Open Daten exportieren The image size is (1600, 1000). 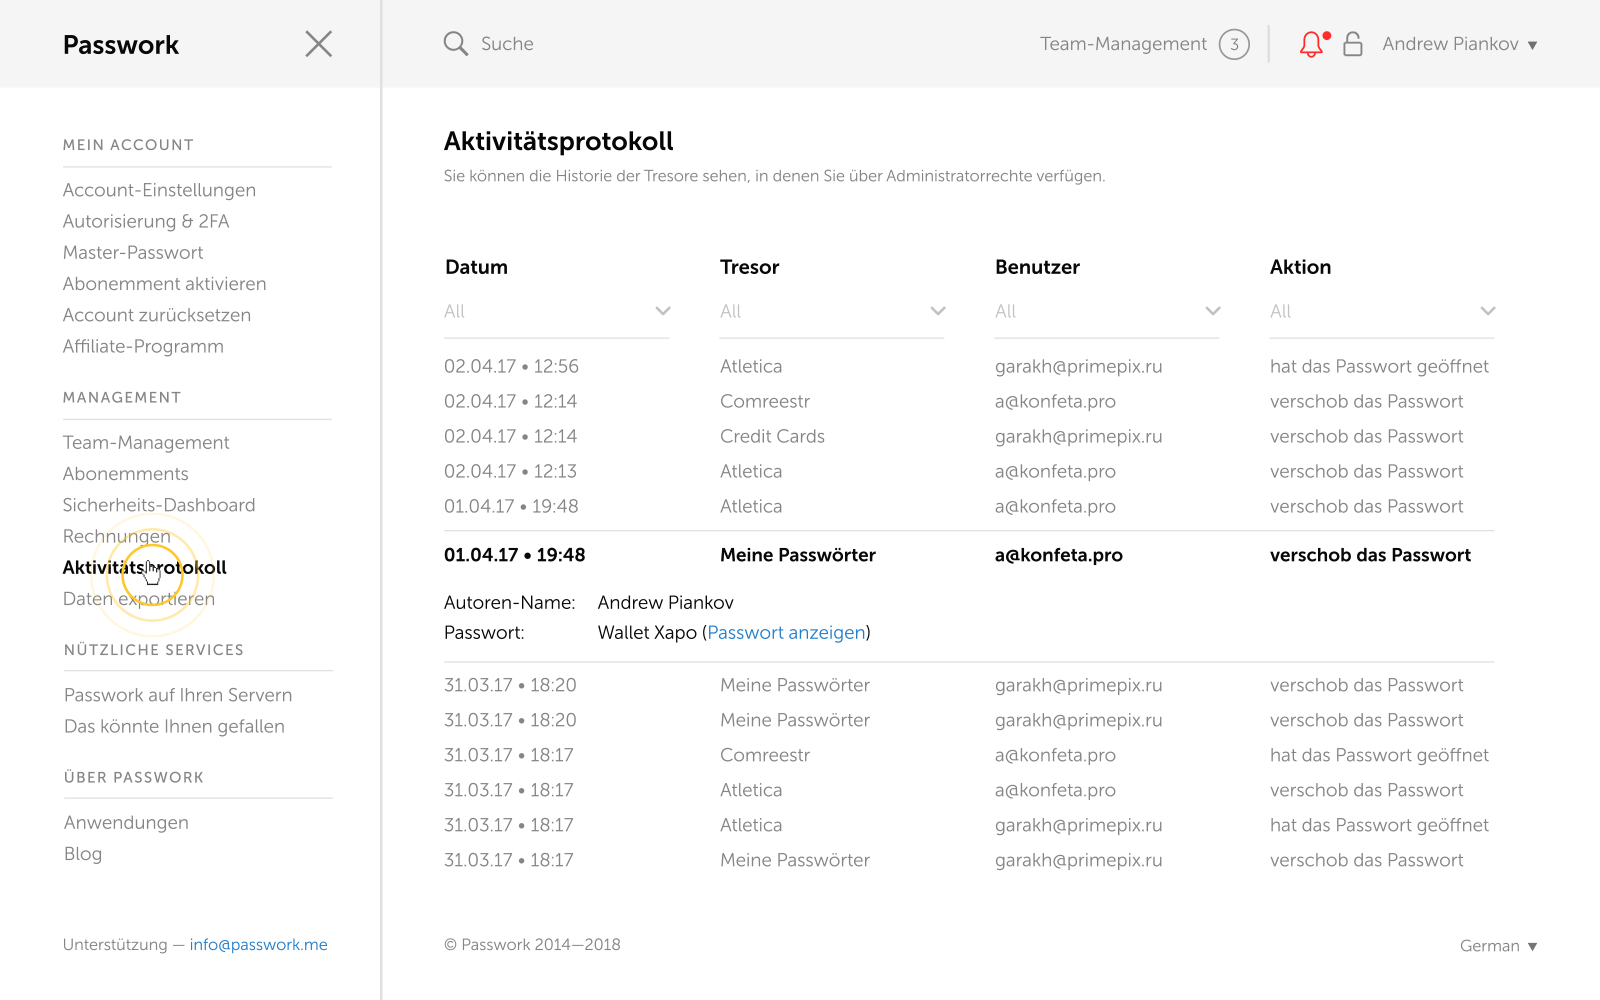click(138, 599)
